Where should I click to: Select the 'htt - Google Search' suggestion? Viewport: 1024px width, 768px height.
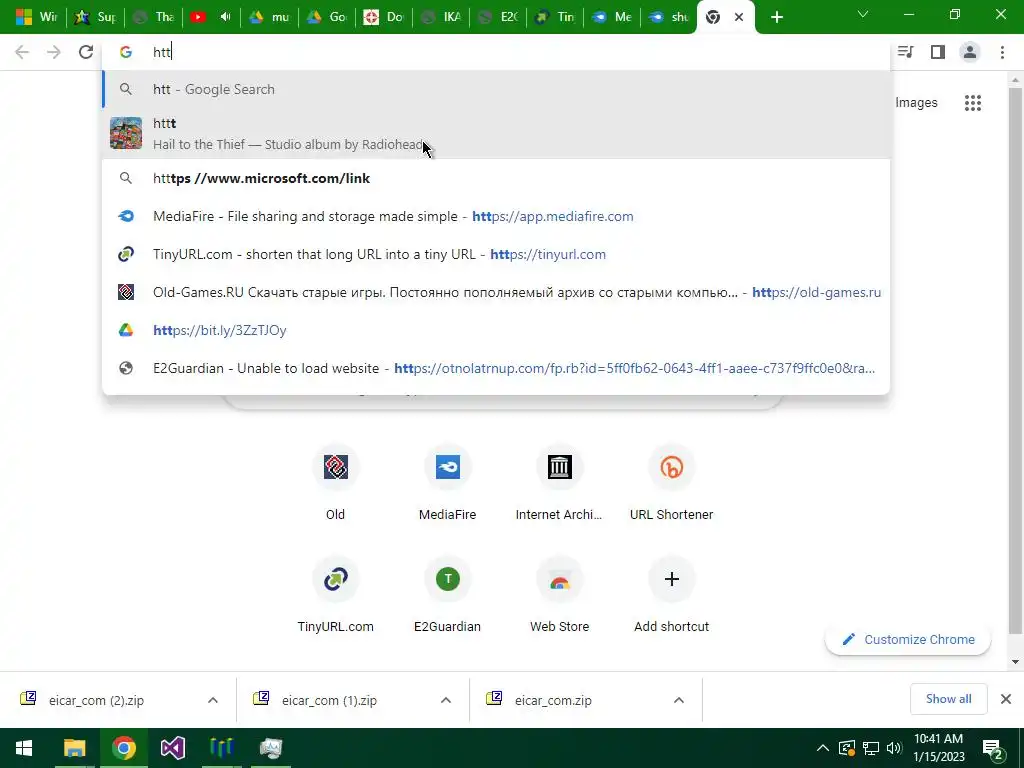click(496, 89)
